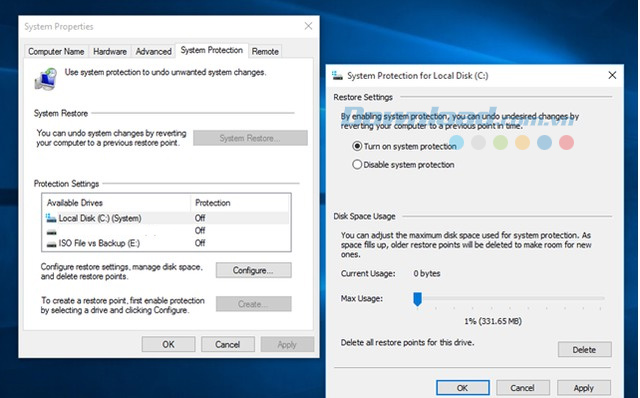Click the 1% (331.65 MB) usage label
This screenshot has height=398, width=640.
(493, 321)
